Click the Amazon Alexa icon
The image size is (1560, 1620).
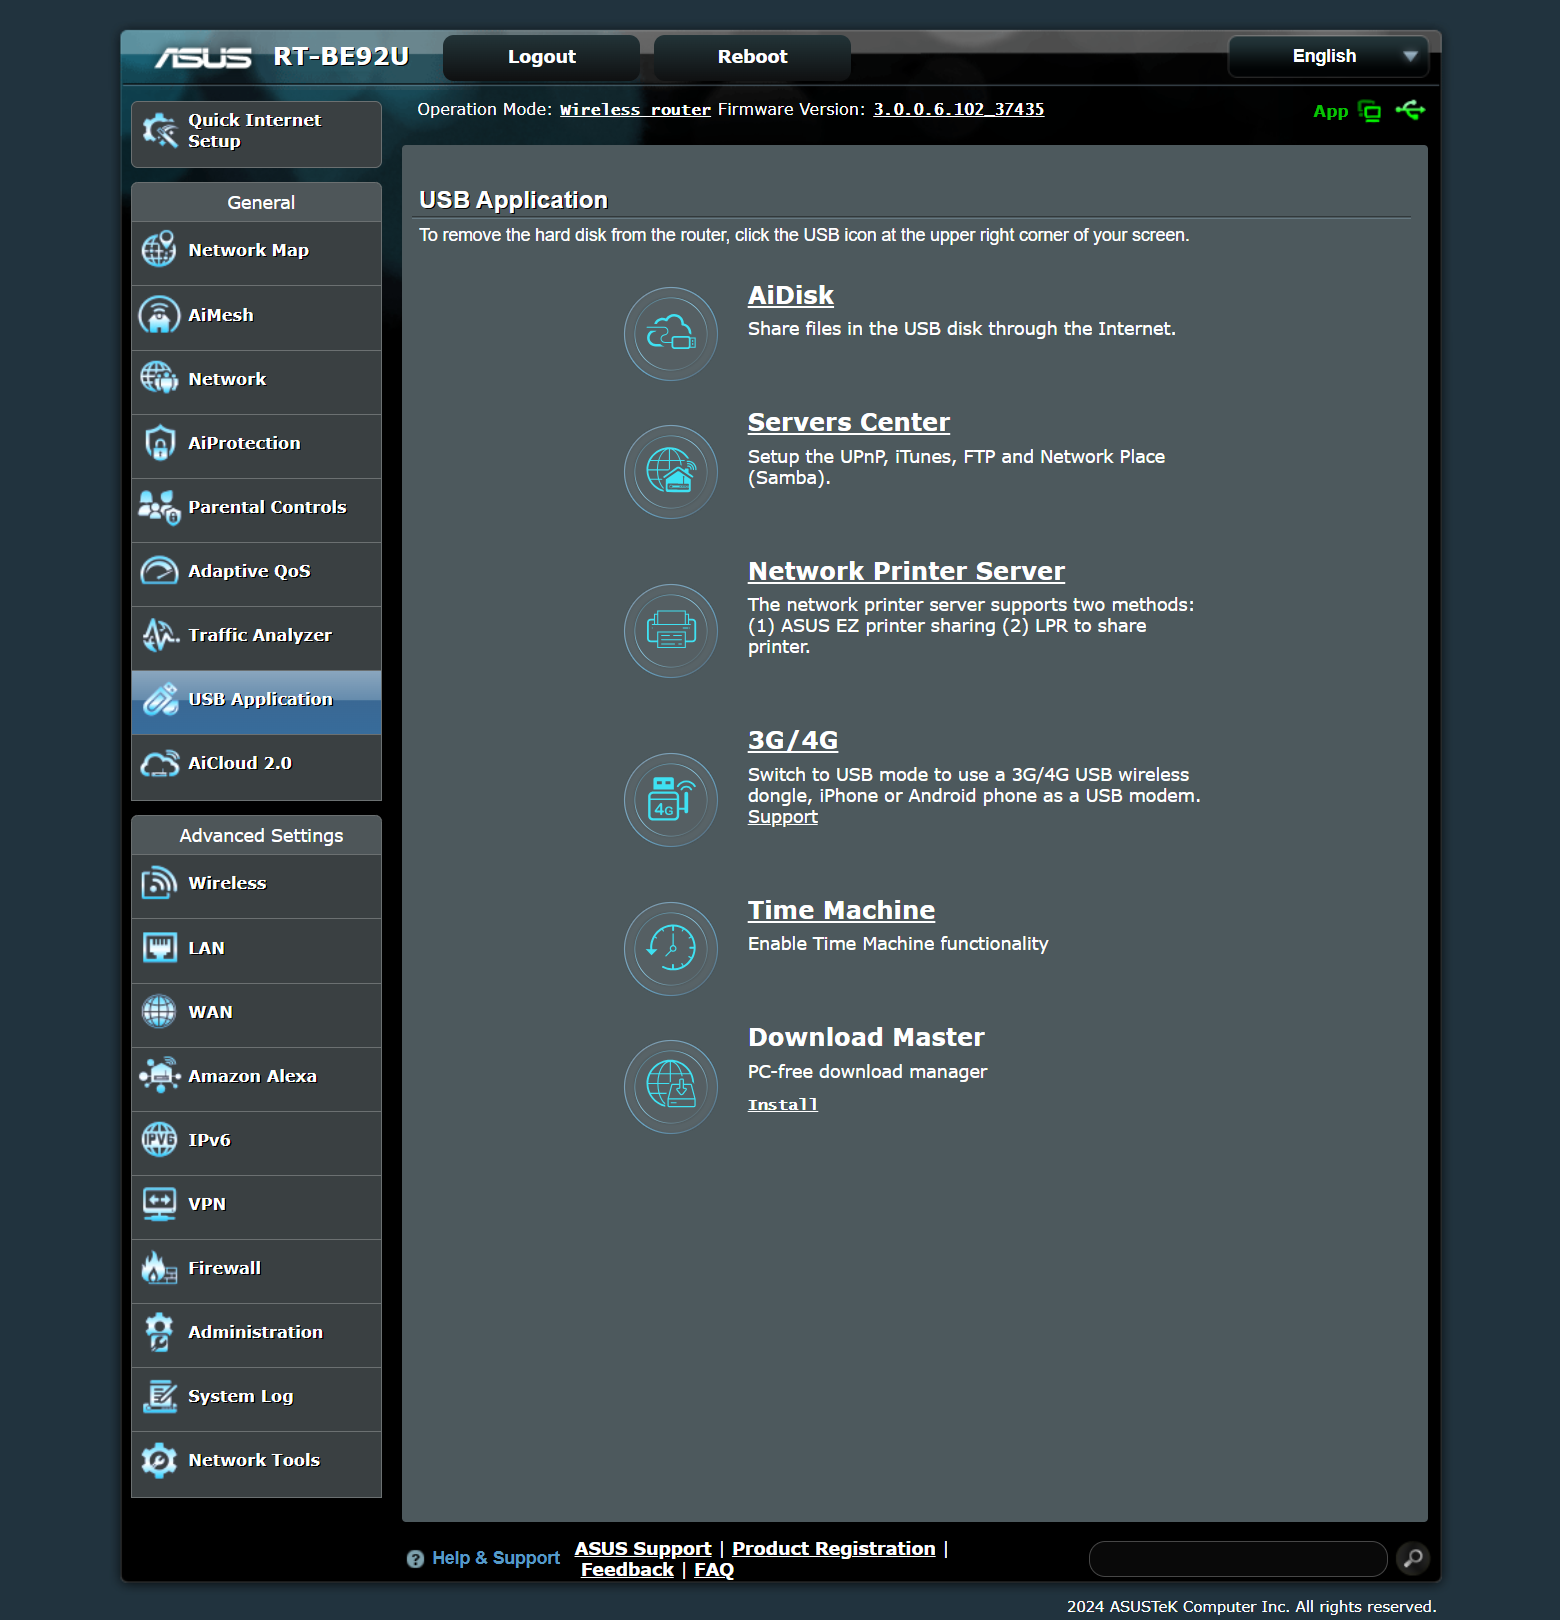159,1076
